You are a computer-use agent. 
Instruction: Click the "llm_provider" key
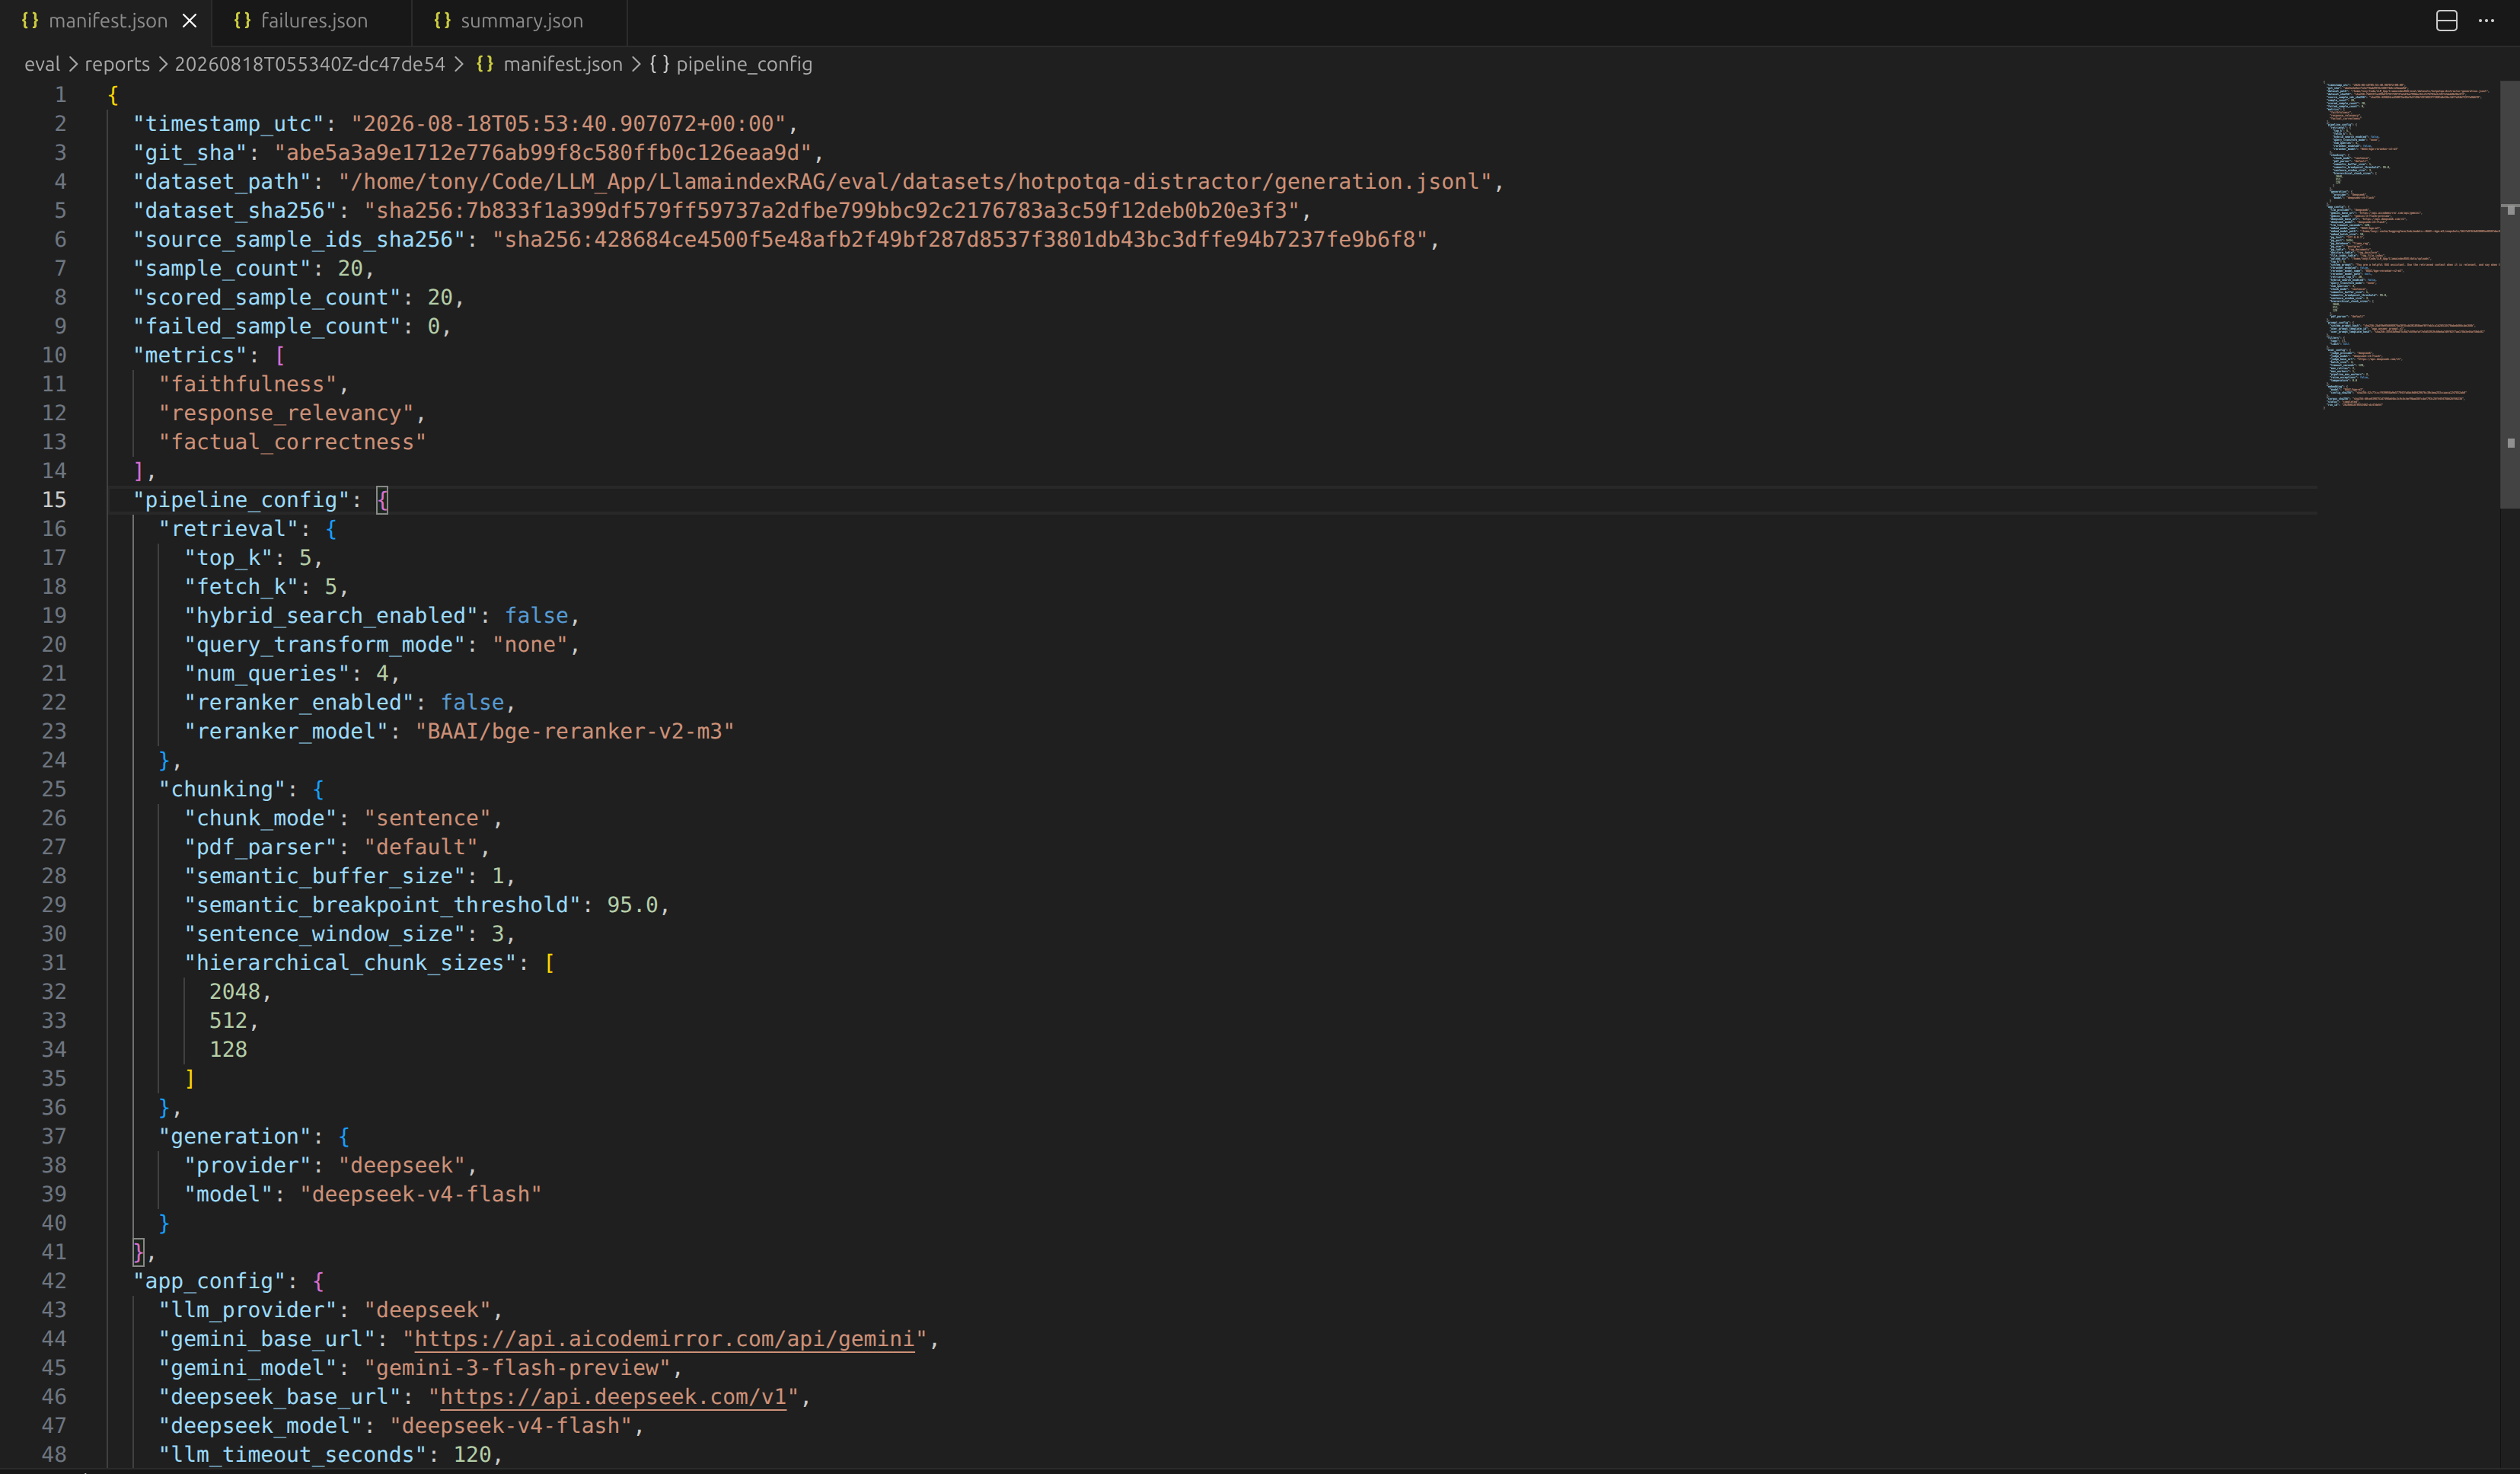(248, 1311)
